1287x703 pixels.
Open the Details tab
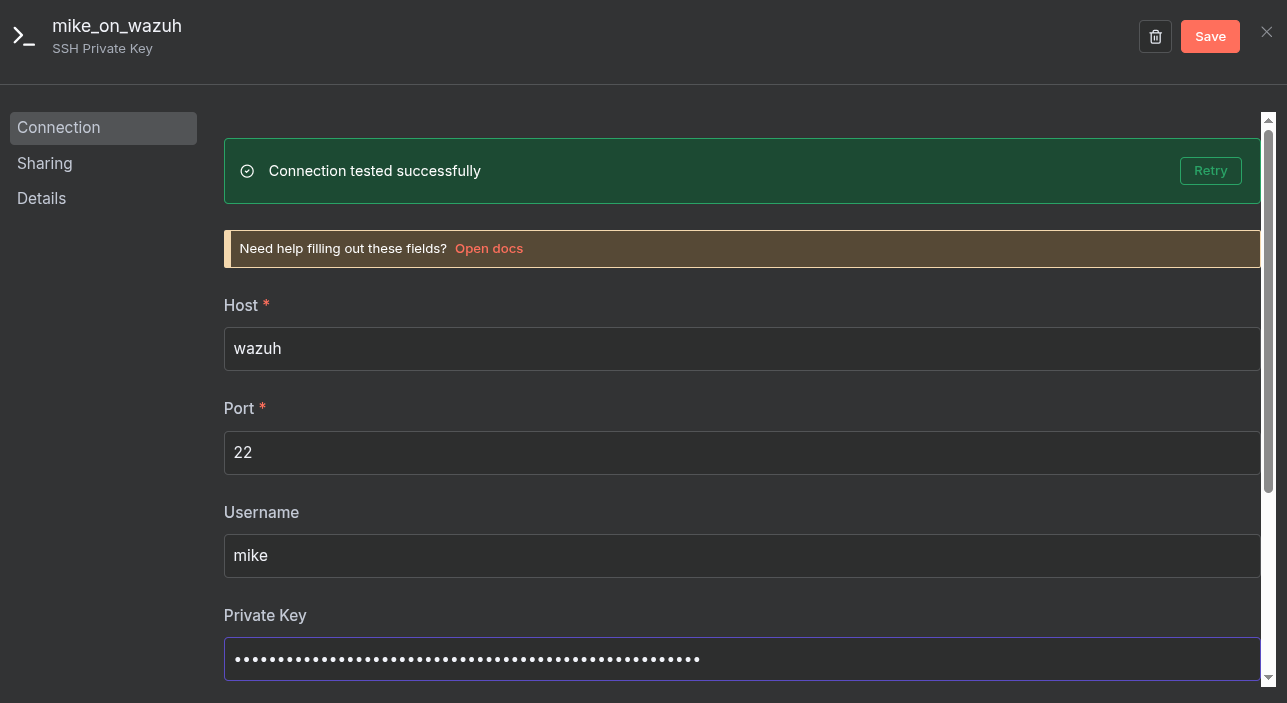tap(42, 198)
